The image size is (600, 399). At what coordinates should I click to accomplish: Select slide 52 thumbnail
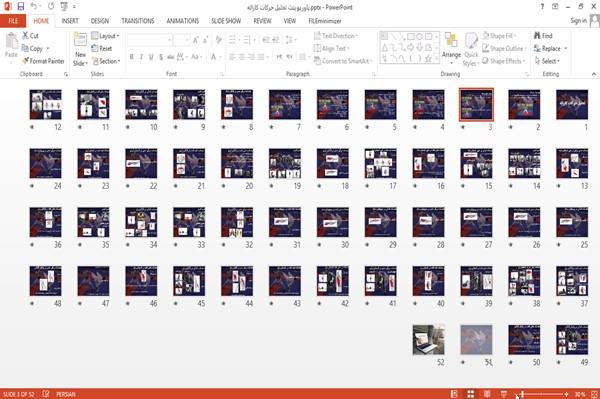point(429,340)
